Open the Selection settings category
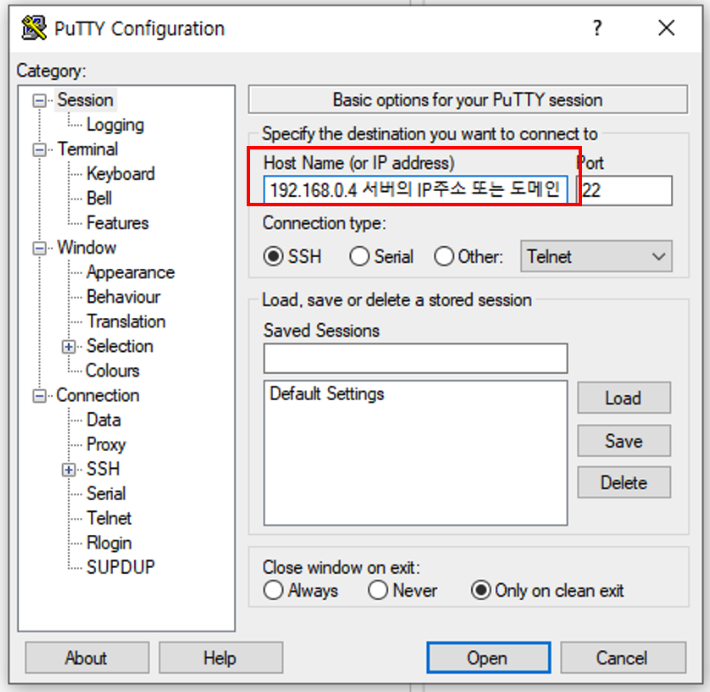This screenshot has height=692, width=710. pos(120,346)
